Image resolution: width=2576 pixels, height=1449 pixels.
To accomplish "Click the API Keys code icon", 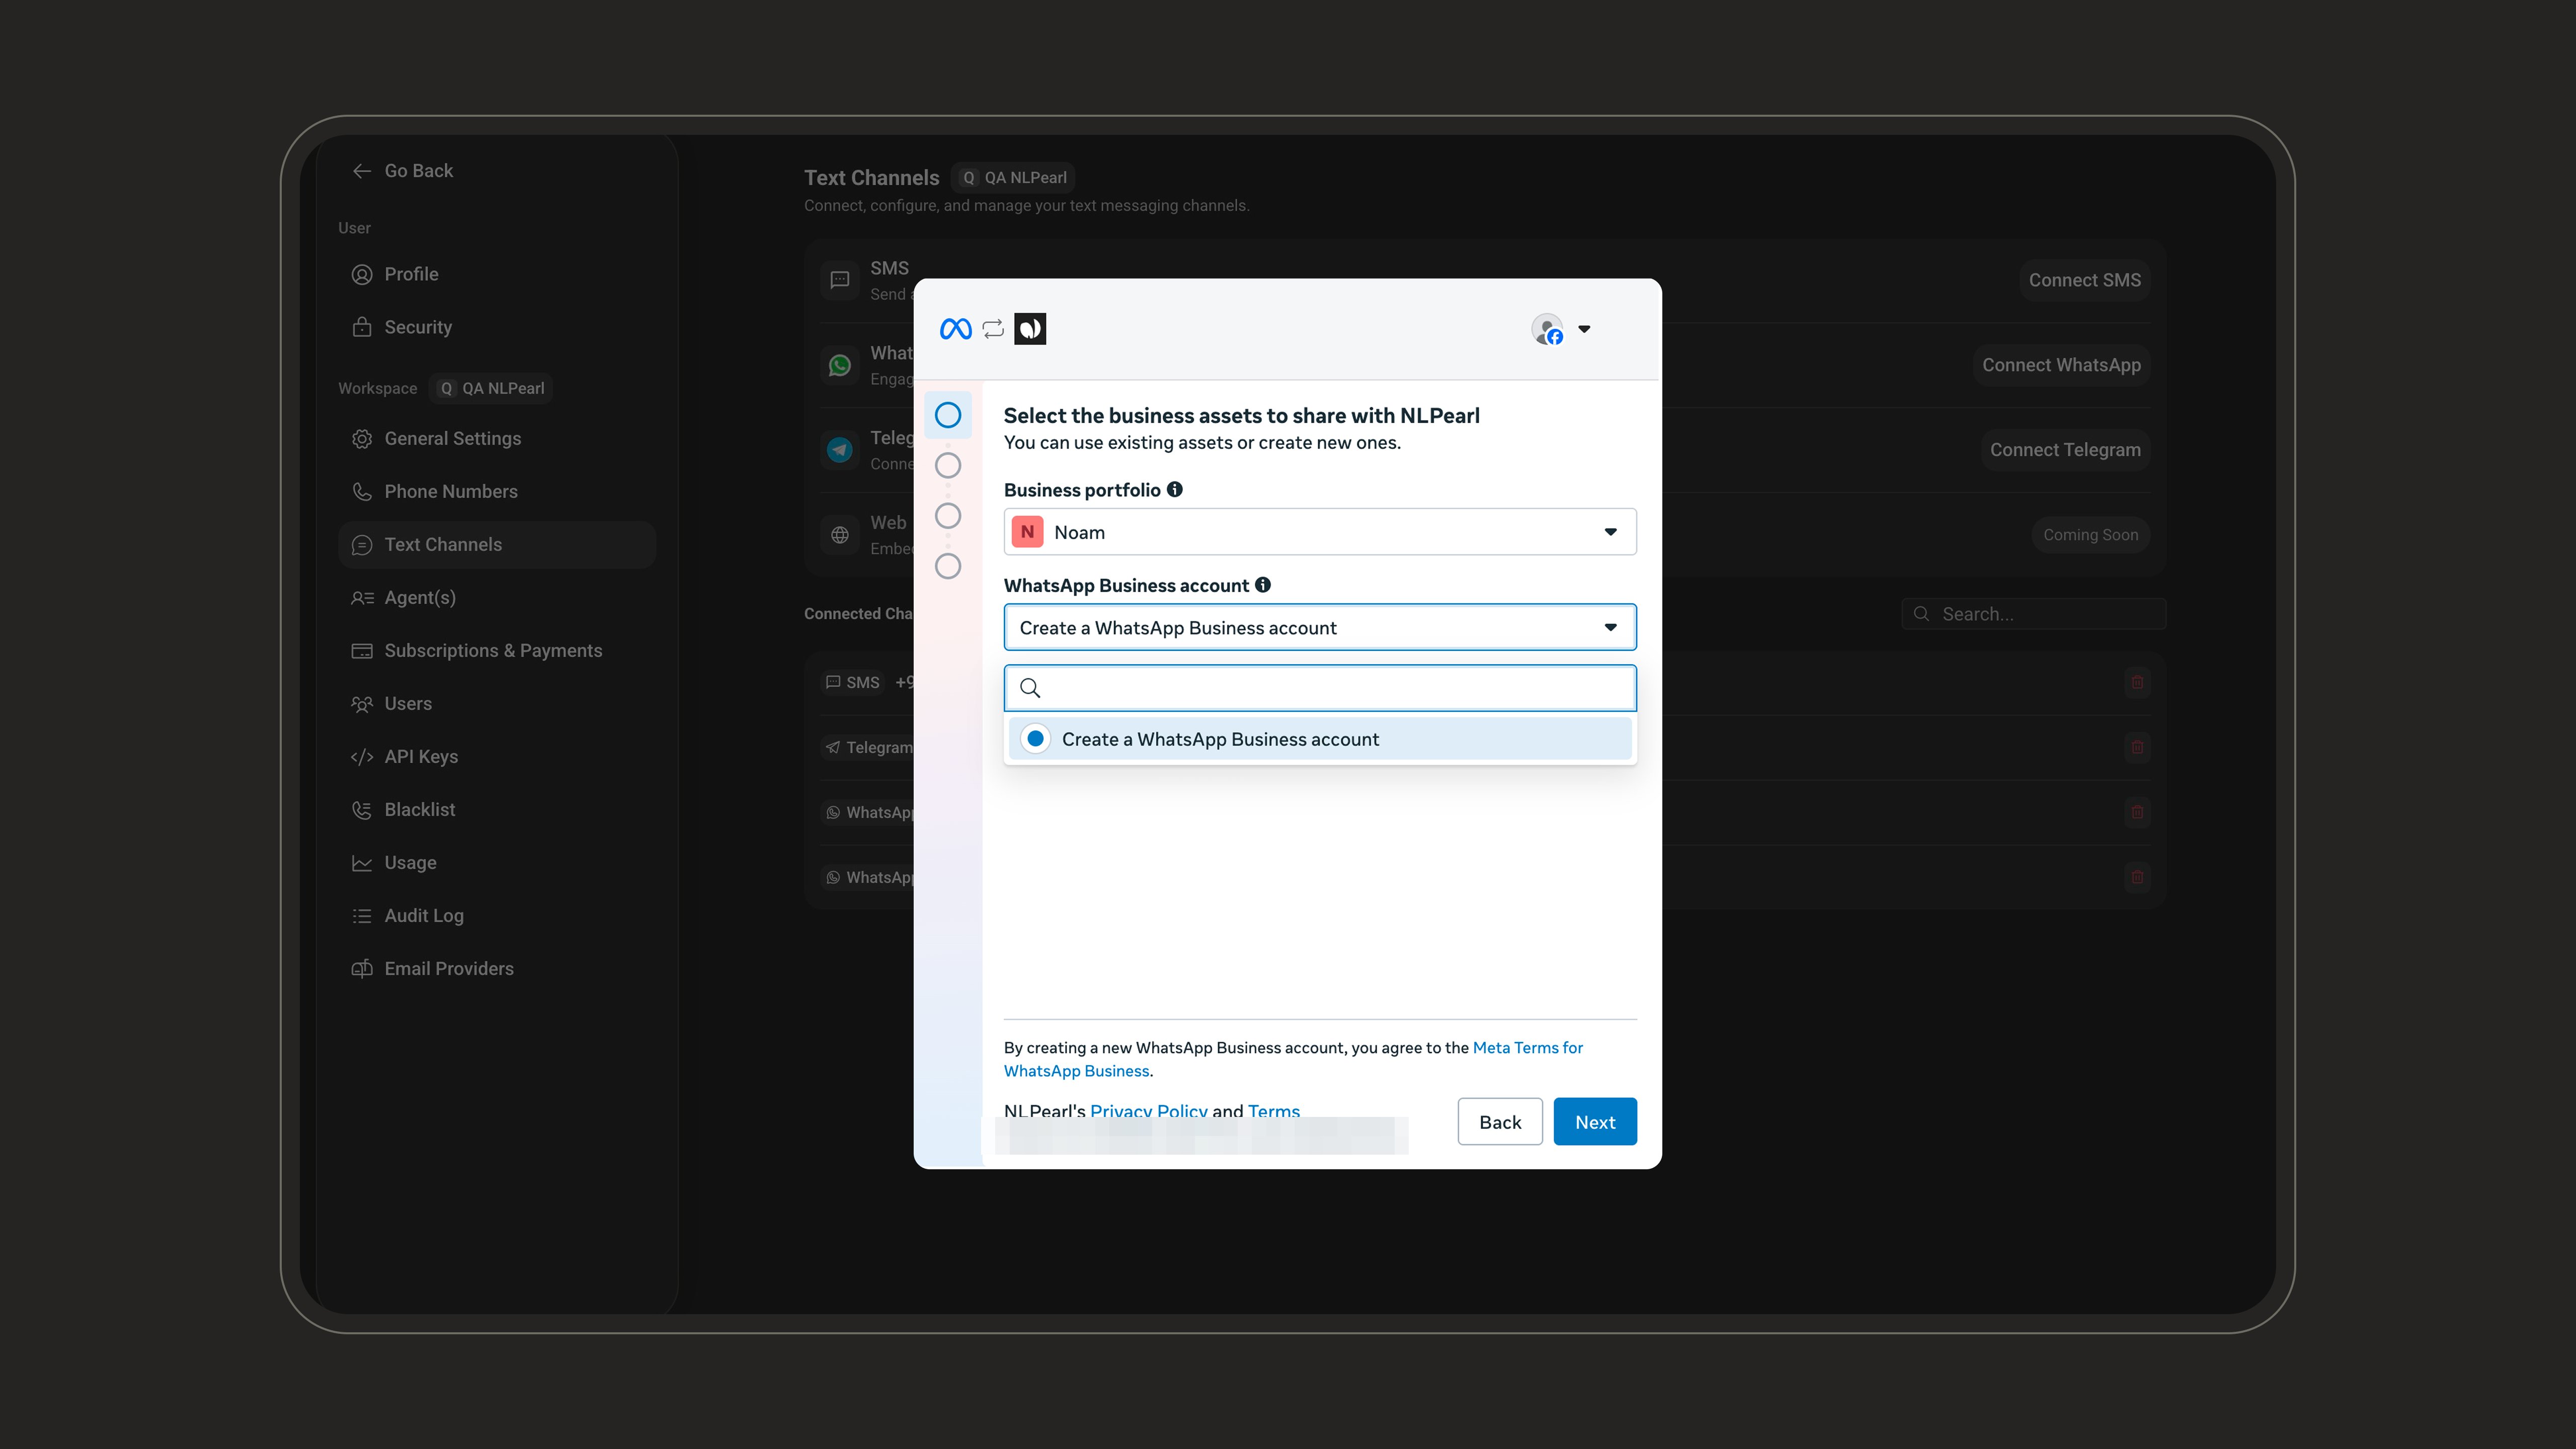I will point(362,757).
